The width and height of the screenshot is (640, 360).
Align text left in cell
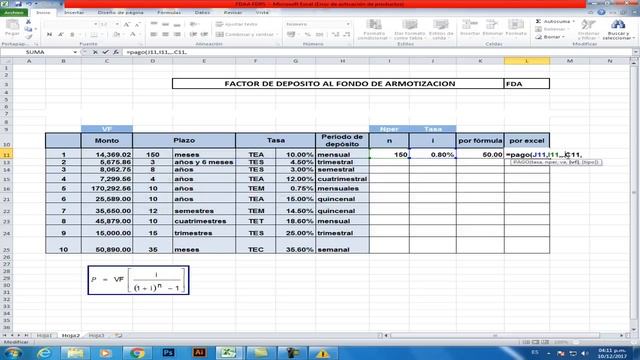tap(153, 35)
